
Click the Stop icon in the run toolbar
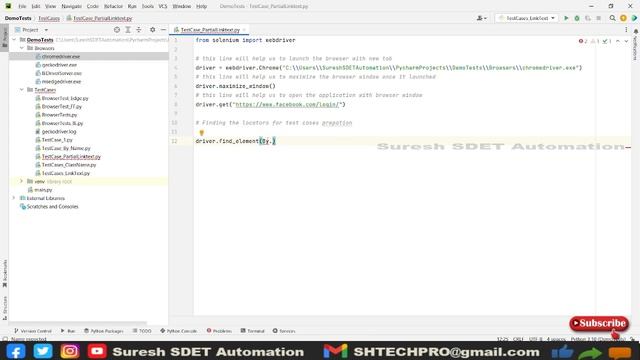click(599, 18)
